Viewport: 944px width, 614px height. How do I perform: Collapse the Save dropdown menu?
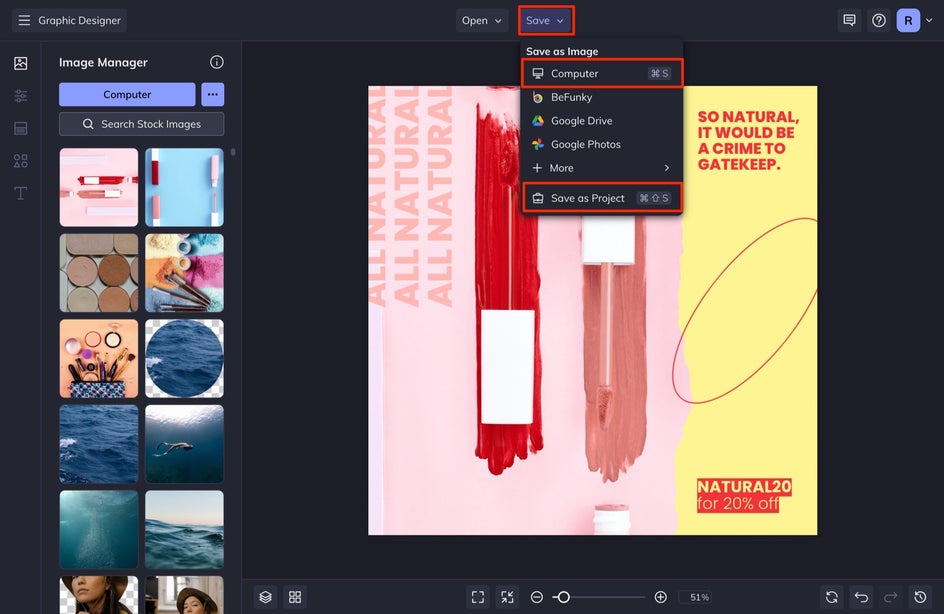pyautogui.click(x=546, y=20)
